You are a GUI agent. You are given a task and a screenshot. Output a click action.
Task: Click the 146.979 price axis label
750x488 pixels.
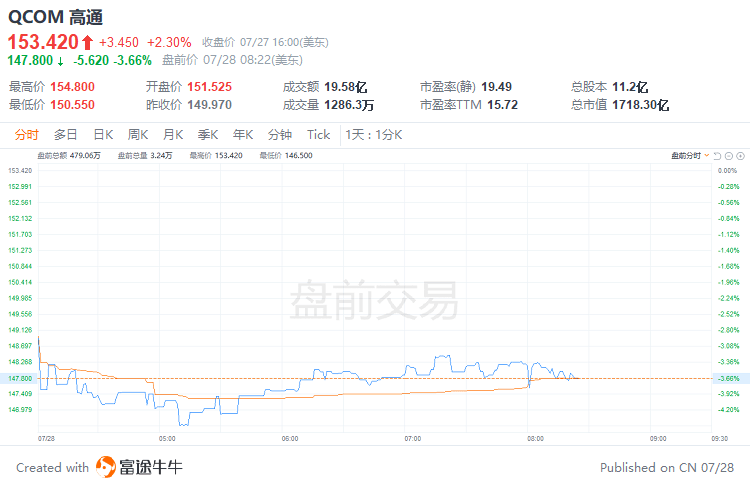coord(20,410)
